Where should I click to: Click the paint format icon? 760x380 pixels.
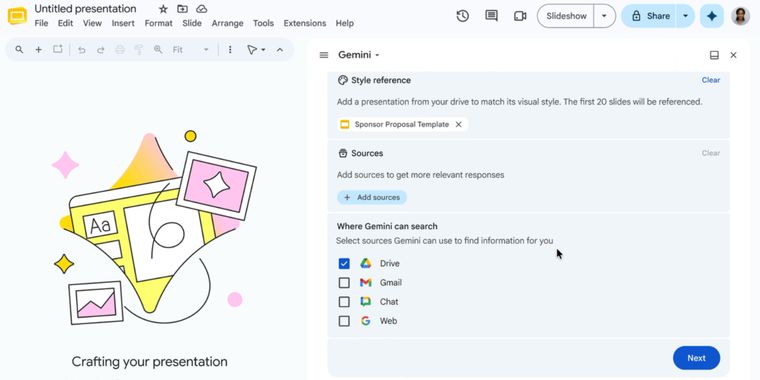coord(139,49)
